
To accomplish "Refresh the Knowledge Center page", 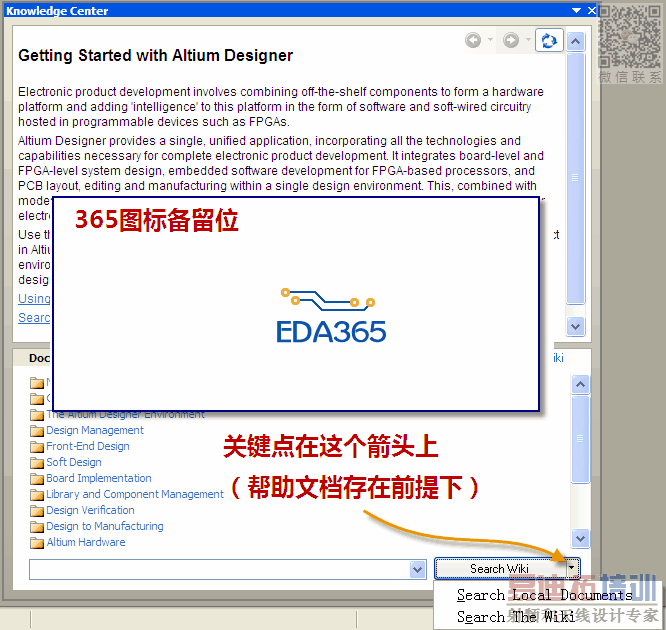I will pos(549,41).
